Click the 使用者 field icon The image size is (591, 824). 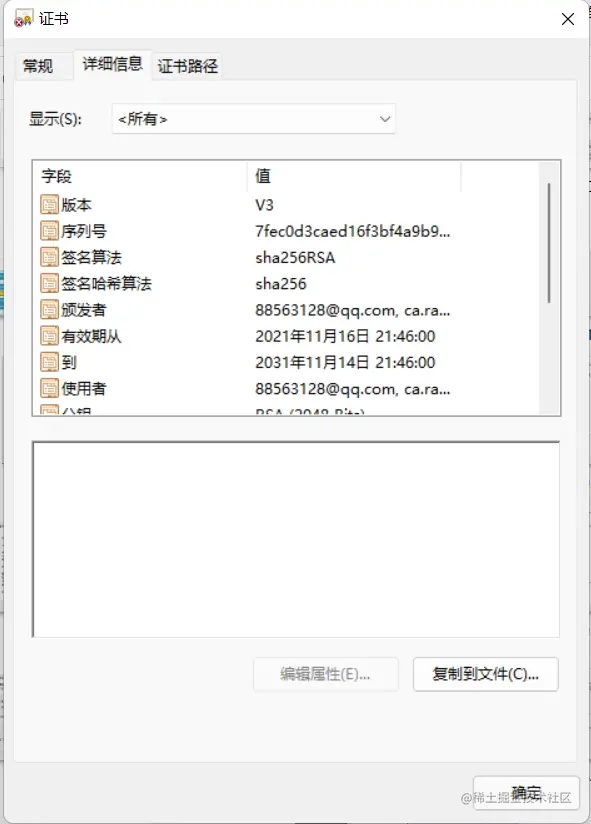49,388
